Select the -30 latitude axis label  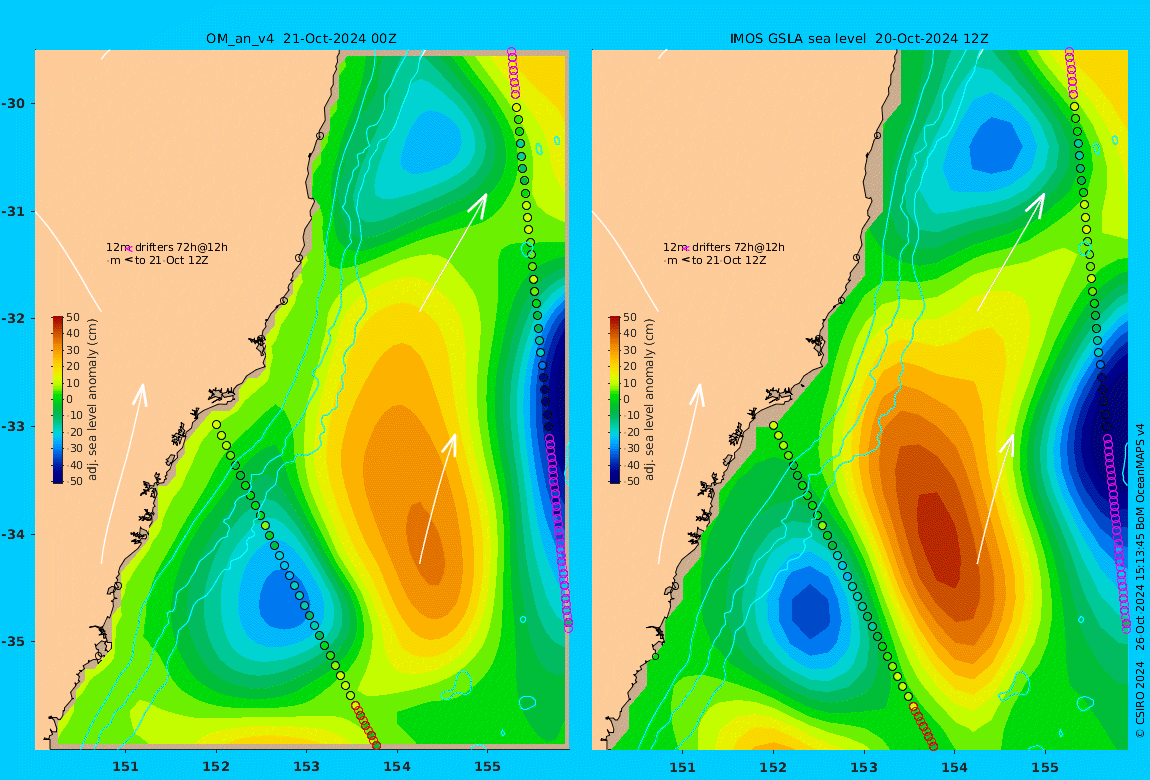[x=12, y=103]
